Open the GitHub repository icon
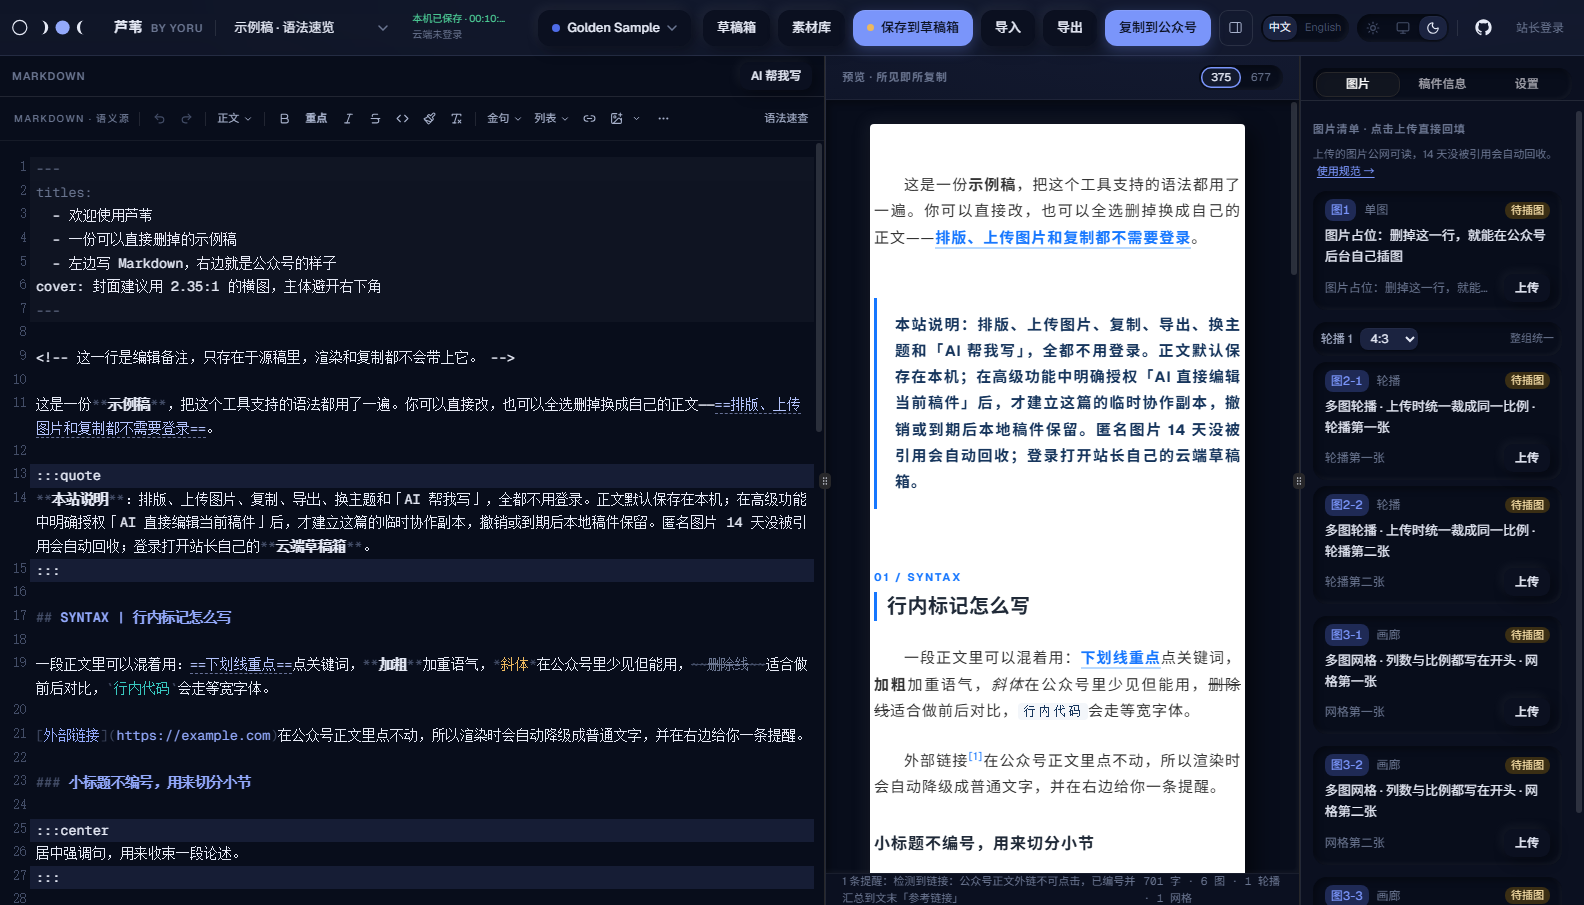This screenshot has width=1584, height=905. (1483, 28)
